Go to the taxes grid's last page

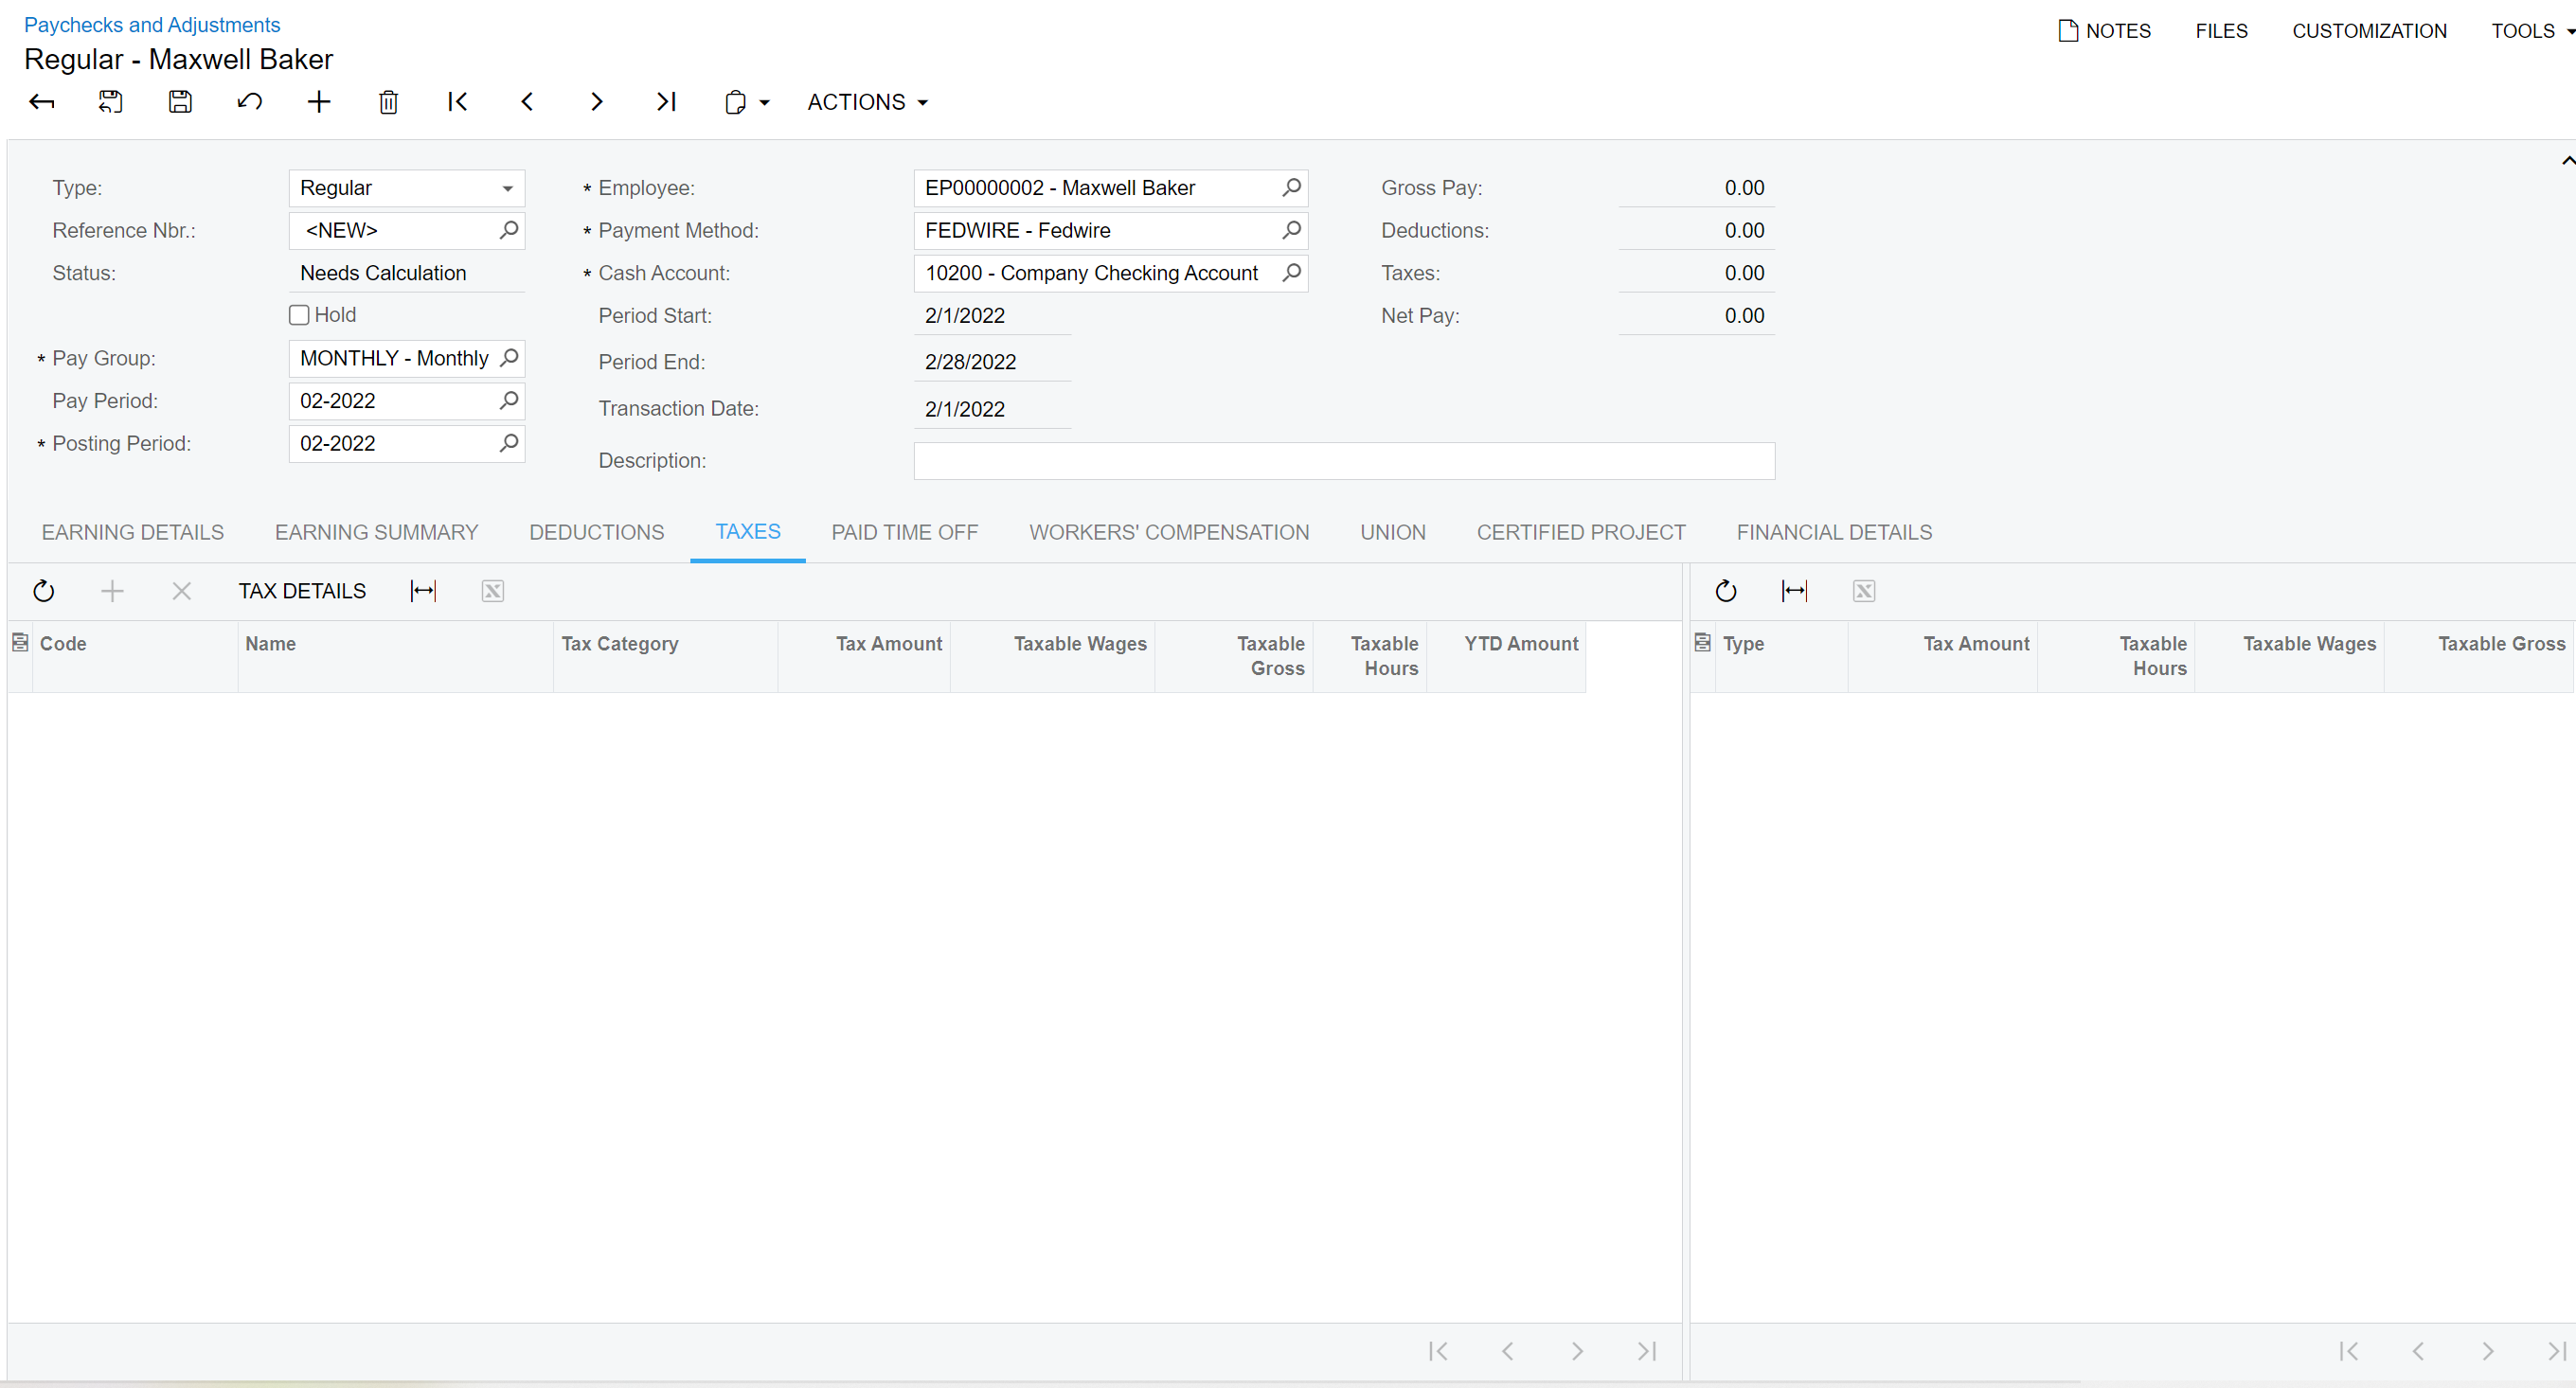pos(1647,1351)
